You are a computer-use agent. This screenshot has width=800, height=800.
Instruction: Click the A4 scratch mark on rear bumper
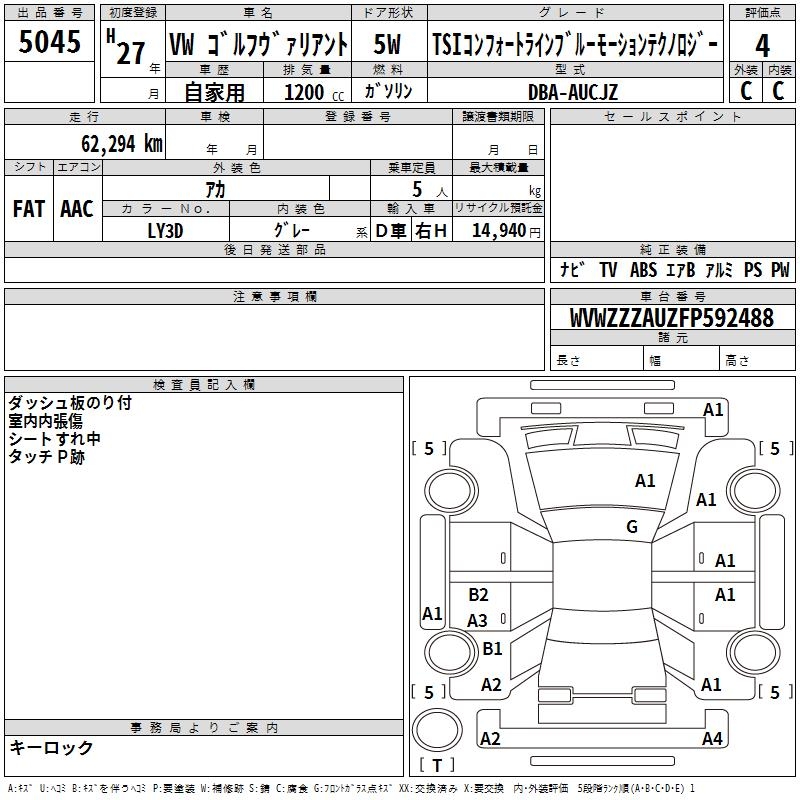tap(712, 738)
